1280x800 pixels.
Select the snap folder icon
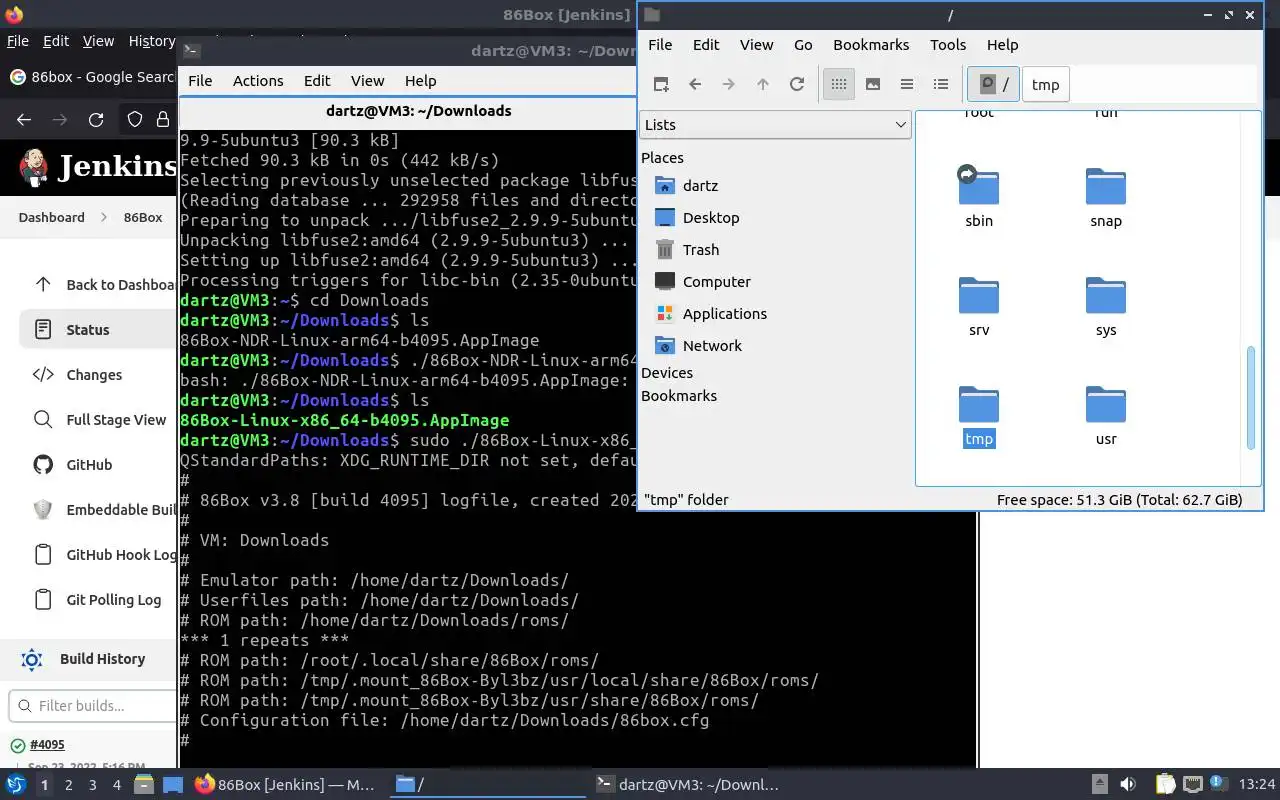coord(1106,187)
